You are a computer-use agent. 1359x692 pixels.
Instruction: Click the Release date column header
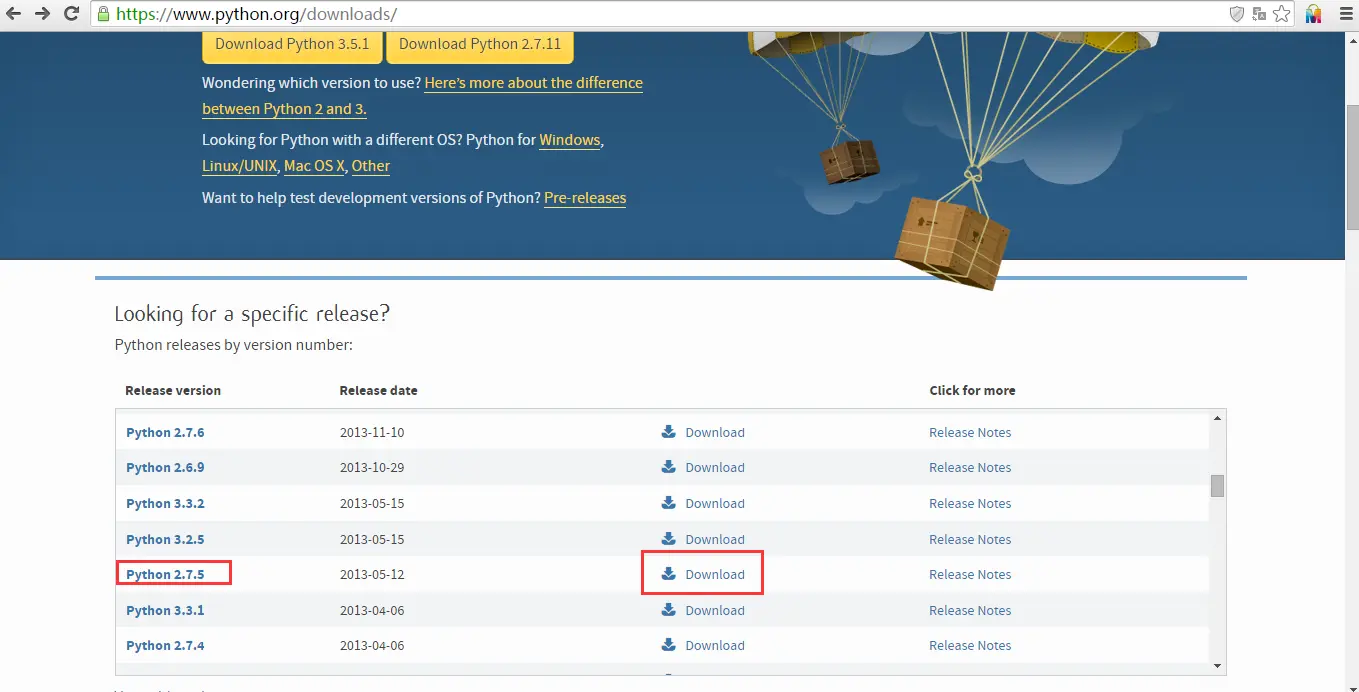click(379, 390)
